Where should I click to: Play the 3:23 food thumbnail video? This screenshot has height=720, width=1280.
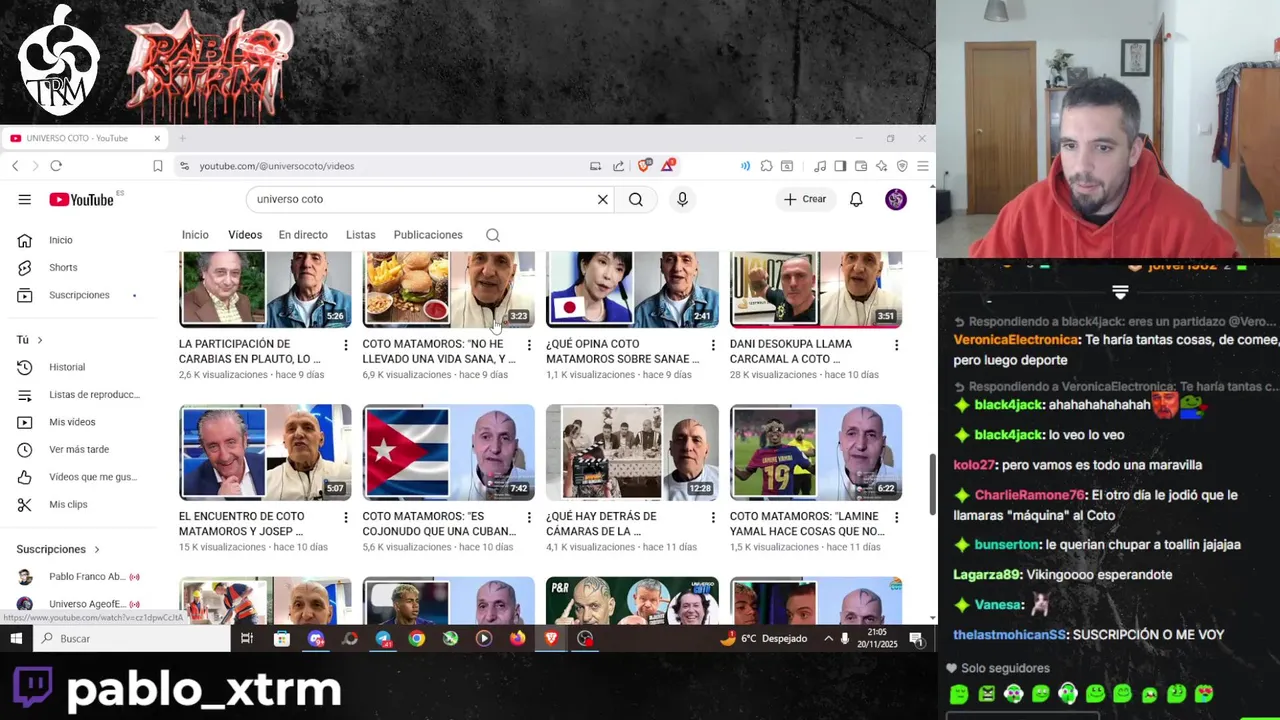pyautogui.click(x=449, y=290)
